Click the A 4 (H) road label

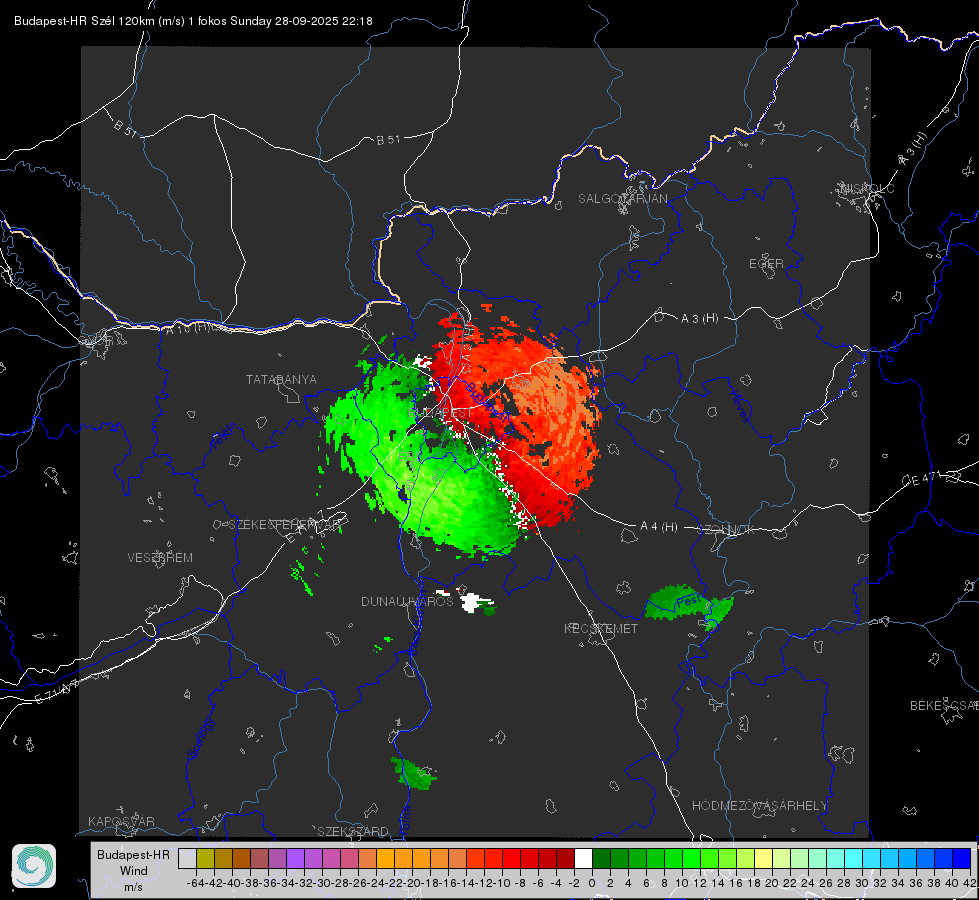coord(659,527)
